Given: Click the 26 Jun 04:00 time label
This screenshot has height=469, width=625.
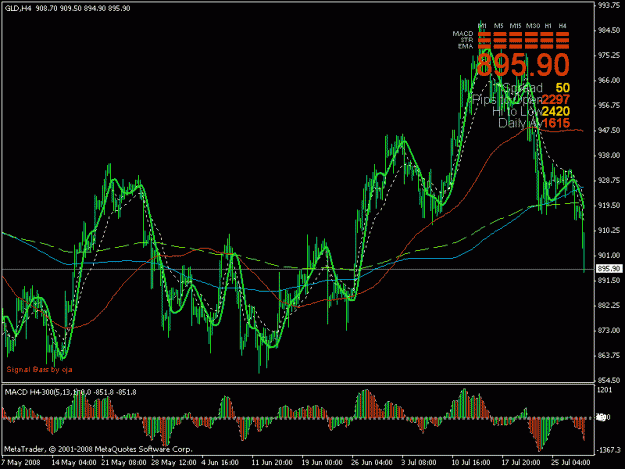Looking at the screenshot, I should tap(371, 462).
